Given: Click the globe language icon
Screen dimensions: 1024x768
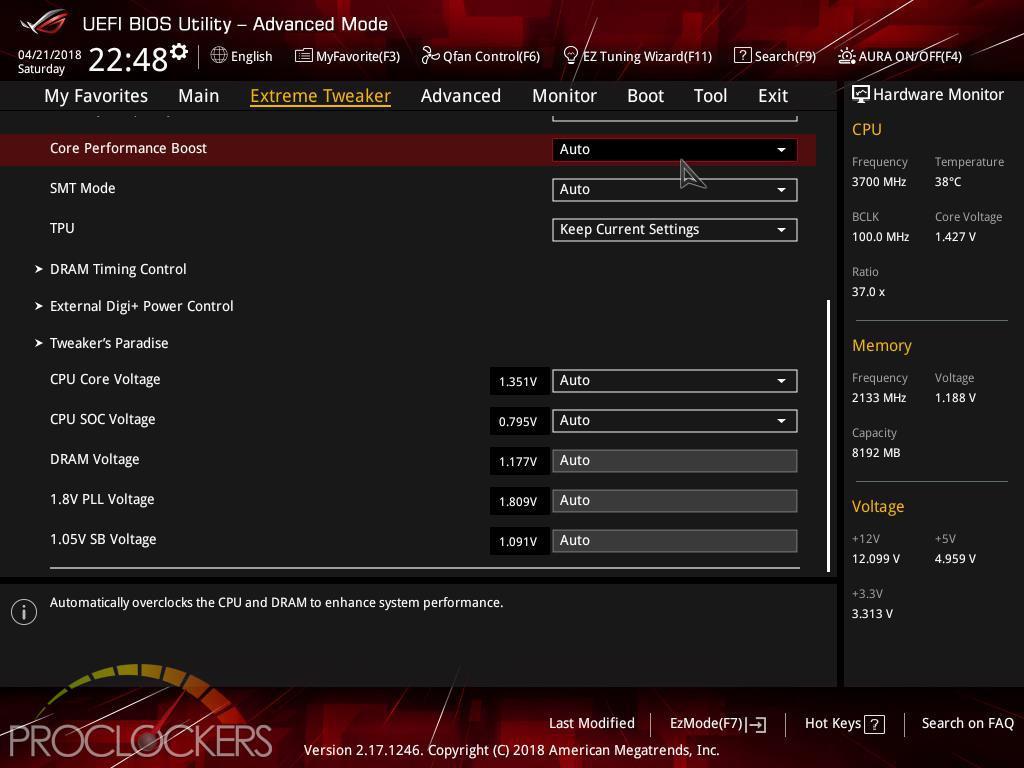Looking at the screenshot, I should pyautogui.click(x=219, y=56).
